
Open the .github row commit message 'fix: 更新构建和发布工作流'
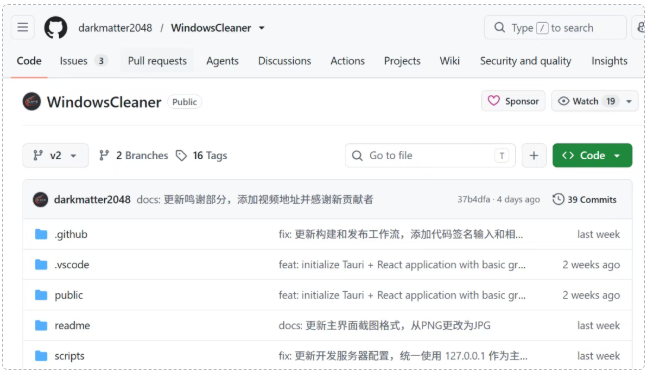point(400,234)
